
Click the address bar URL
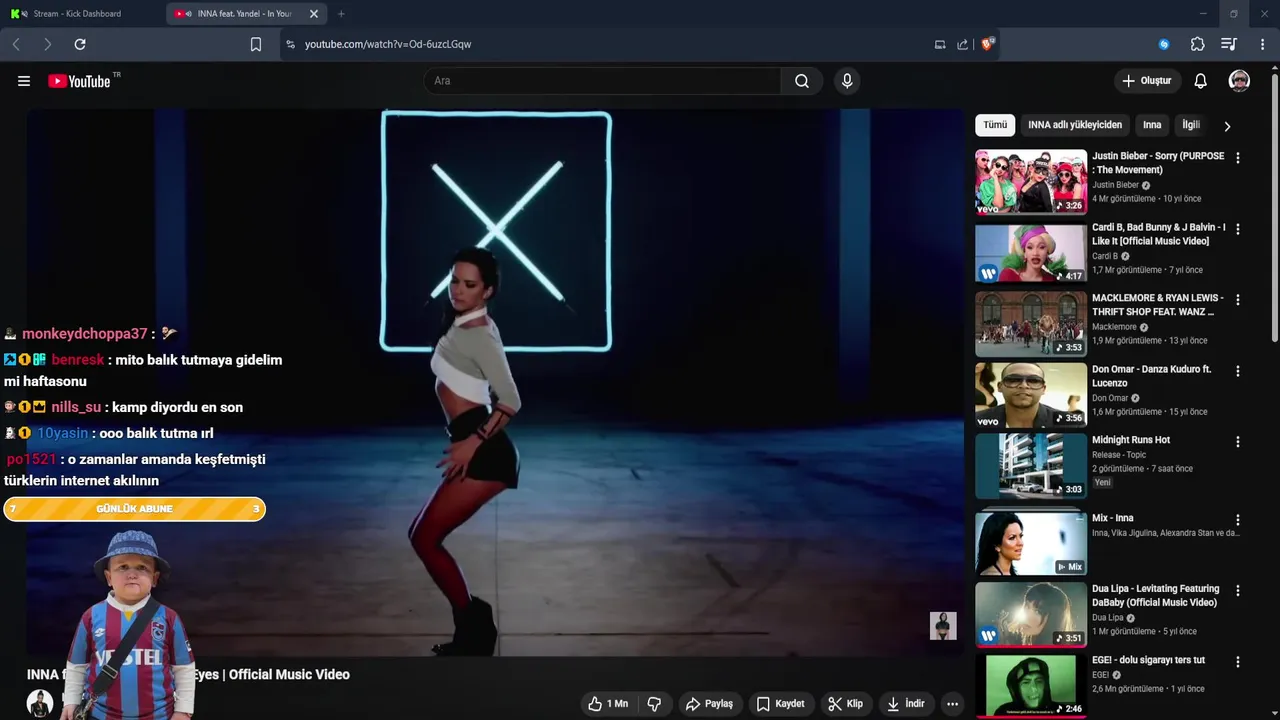point(388,44)
